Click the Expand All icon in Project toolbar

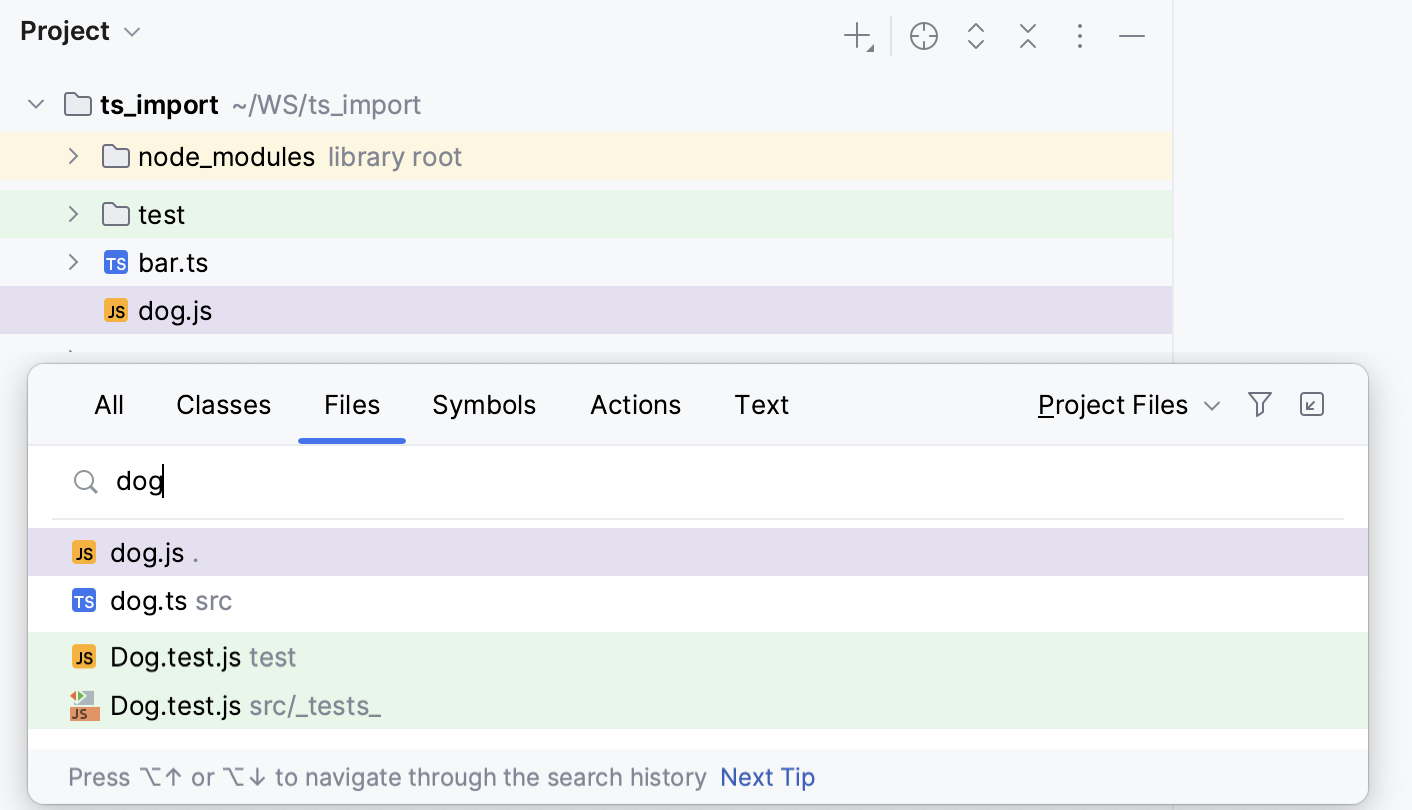(975, 36)
